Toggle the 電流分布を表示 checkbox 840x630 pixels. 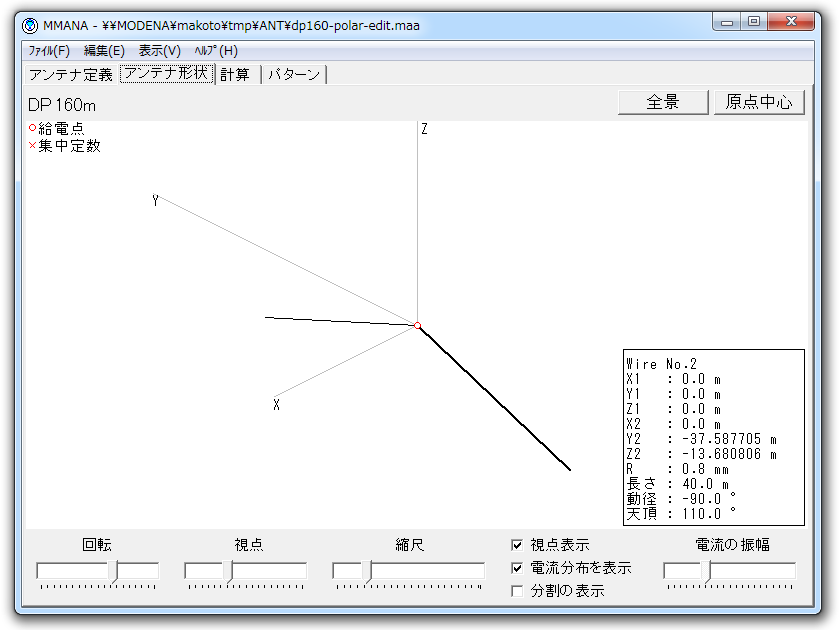click(x=517, y=568)
